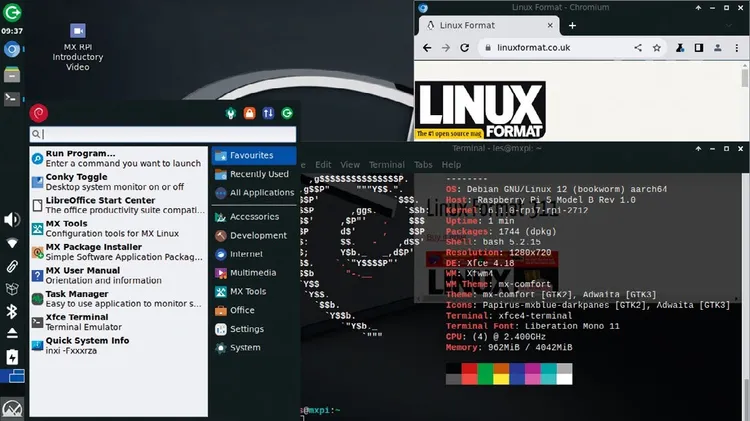
Task: Open the Settings category
Action: (254, 329)
